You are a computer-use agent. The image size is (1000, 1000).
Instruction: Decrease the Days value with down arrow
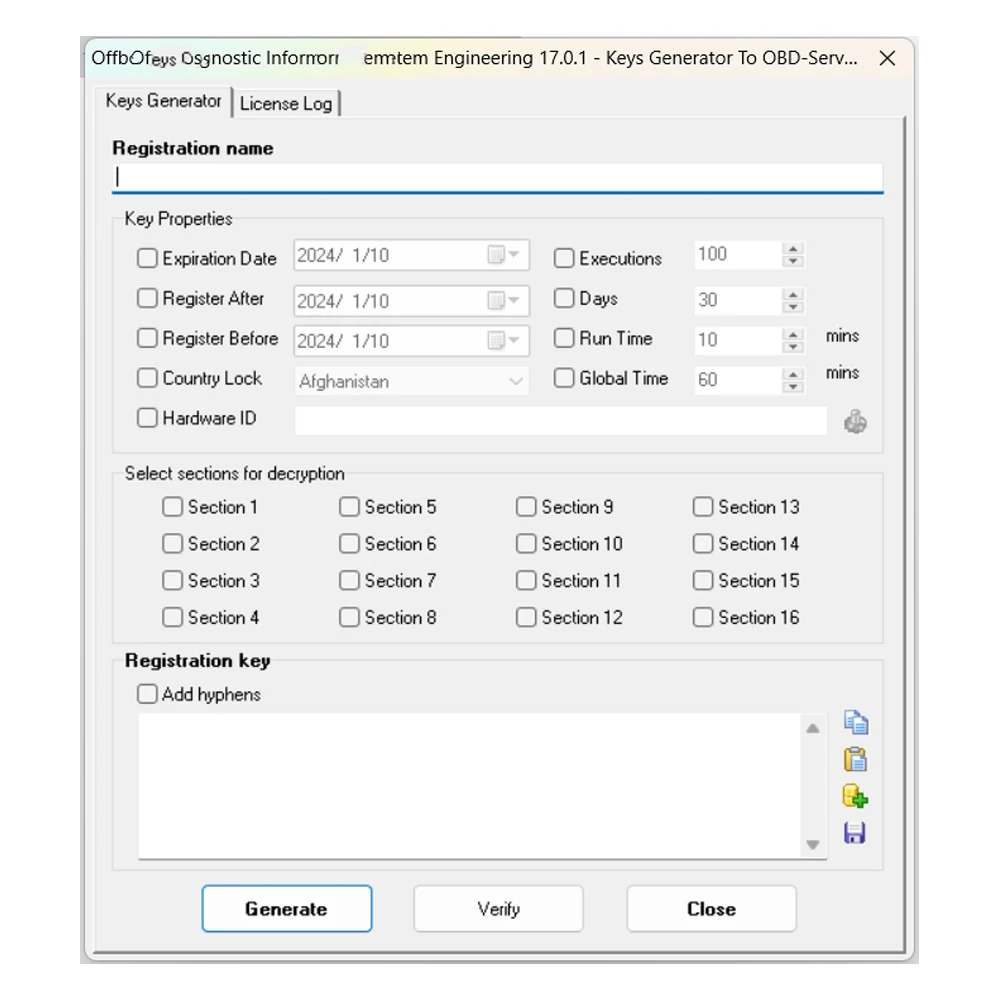click(793, 307)
